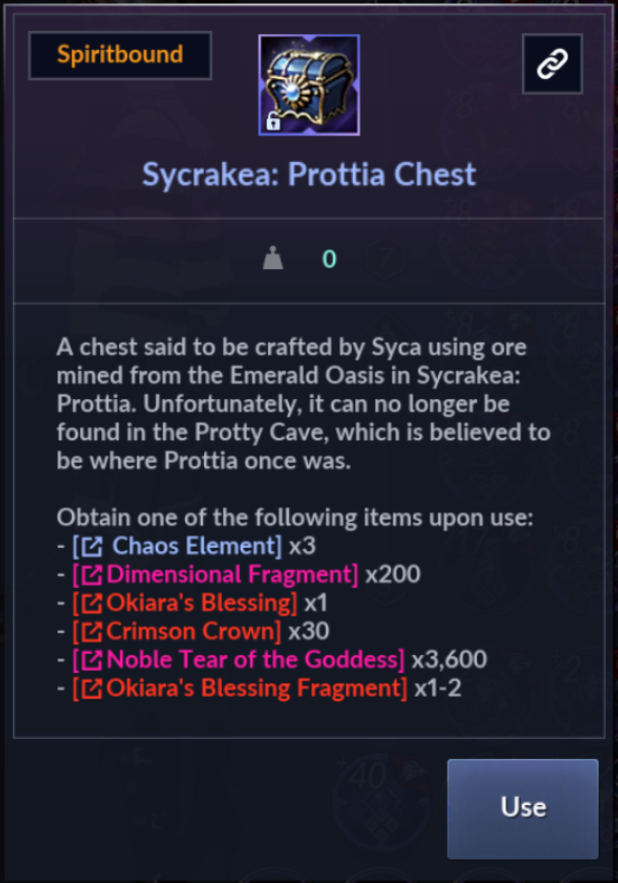618x883 pixels.
Task: Click external-link icon beside Dimensional Fragment
Action: click(92, 575)
